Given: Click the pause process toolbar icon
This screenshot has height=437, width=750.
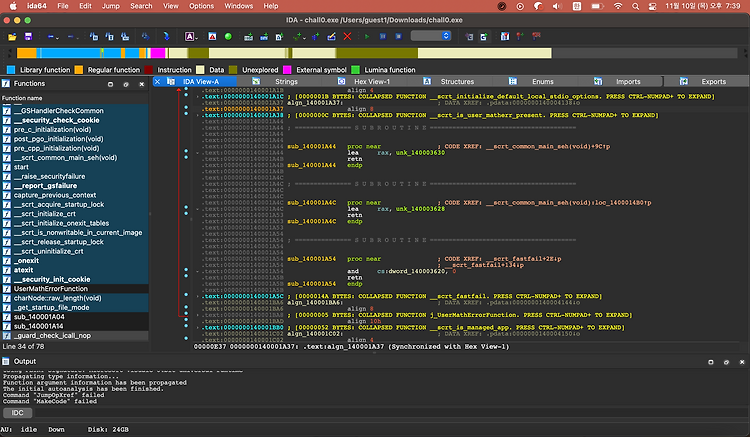Looking at the screenshot, I should tap(383, 36).
